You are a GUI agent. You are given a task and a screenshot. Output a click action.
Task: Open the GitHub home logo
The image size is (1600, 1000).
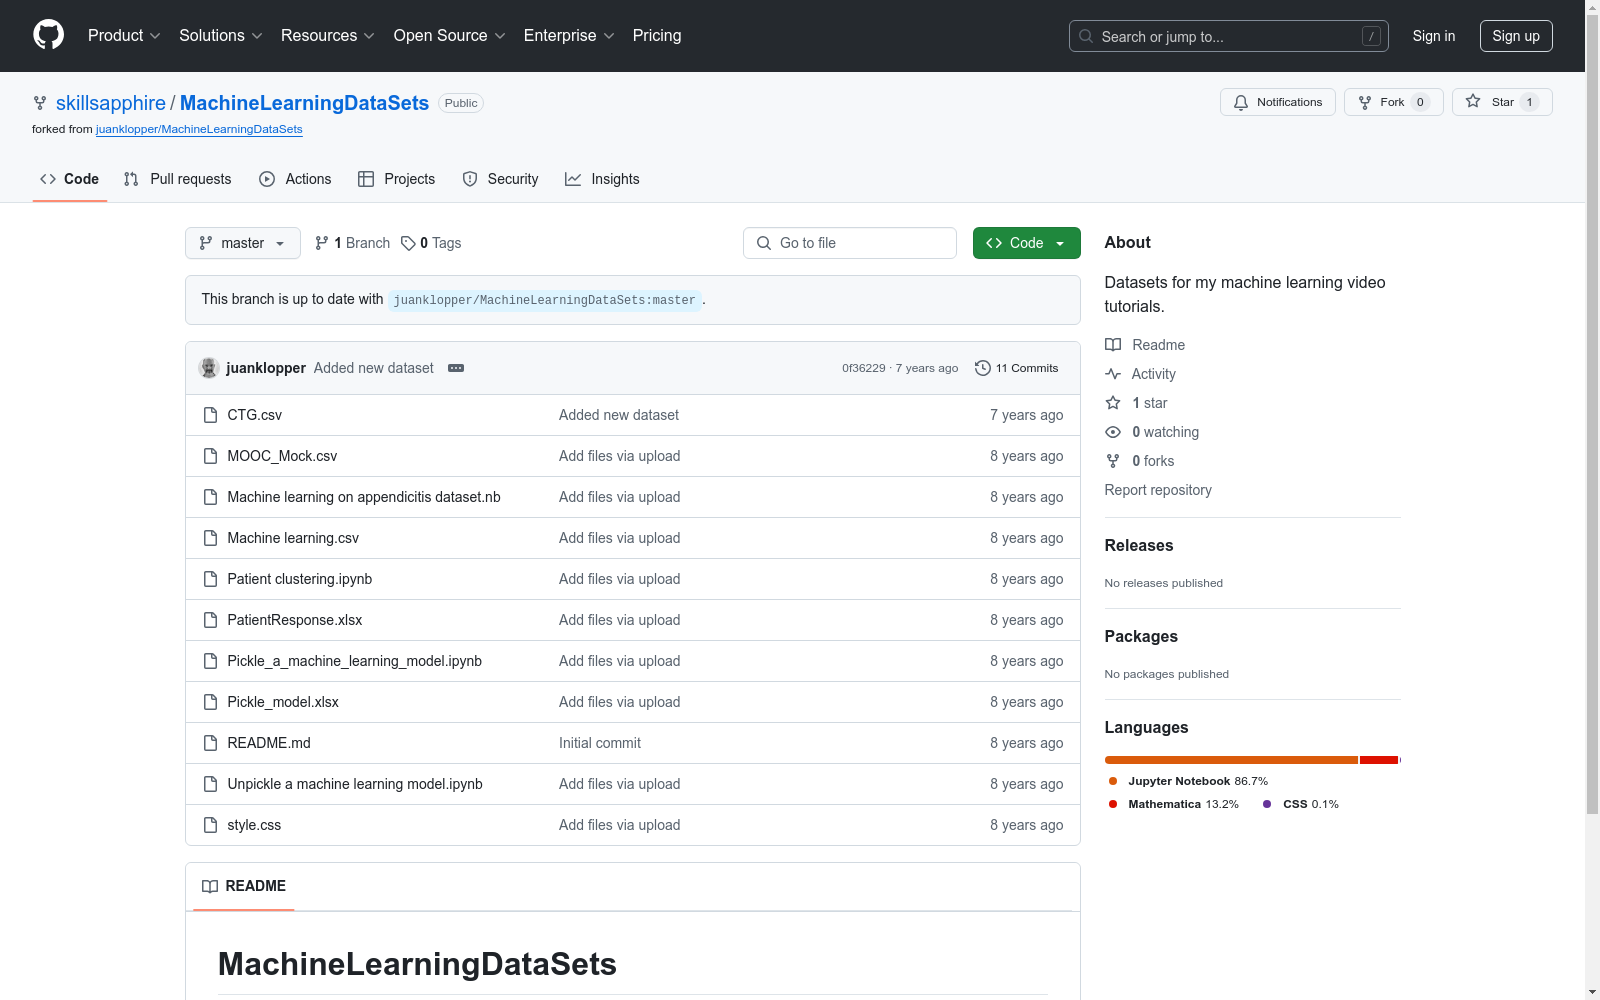tap(48, 35)
